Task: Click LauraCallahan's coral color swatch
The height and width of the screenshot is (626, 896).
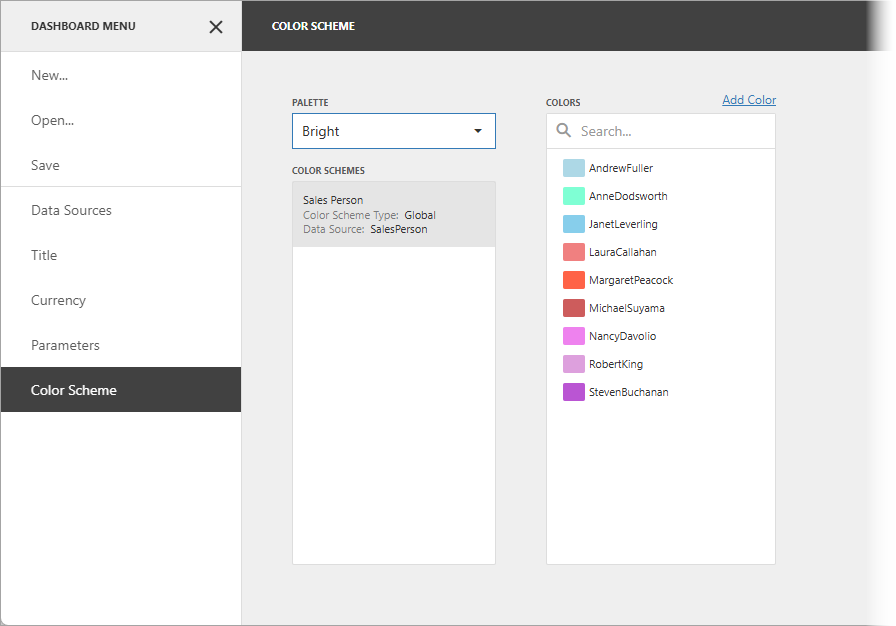Action: click(x=574, y=252)
